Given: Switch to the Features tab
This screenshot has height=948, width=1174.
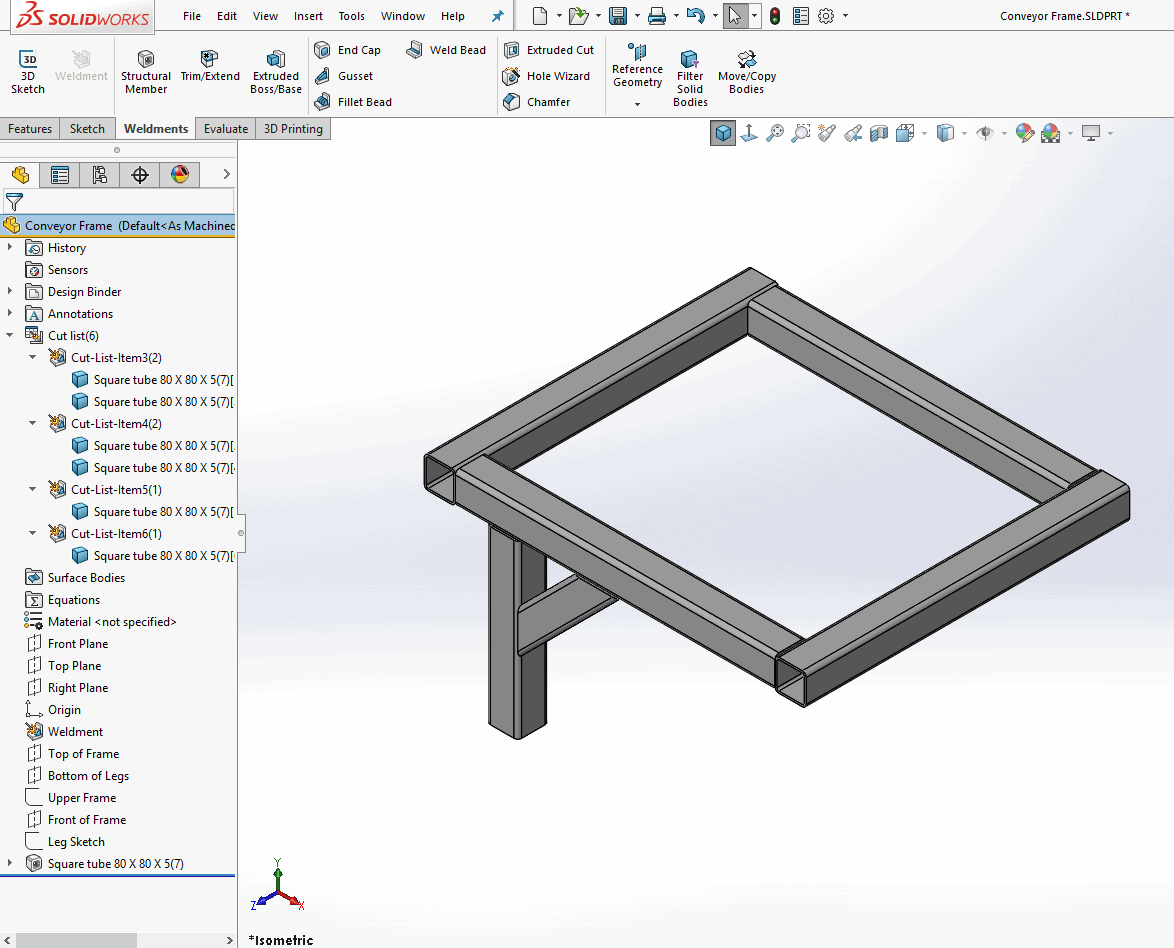Looking at the screenshot, I should pos(30,129).
